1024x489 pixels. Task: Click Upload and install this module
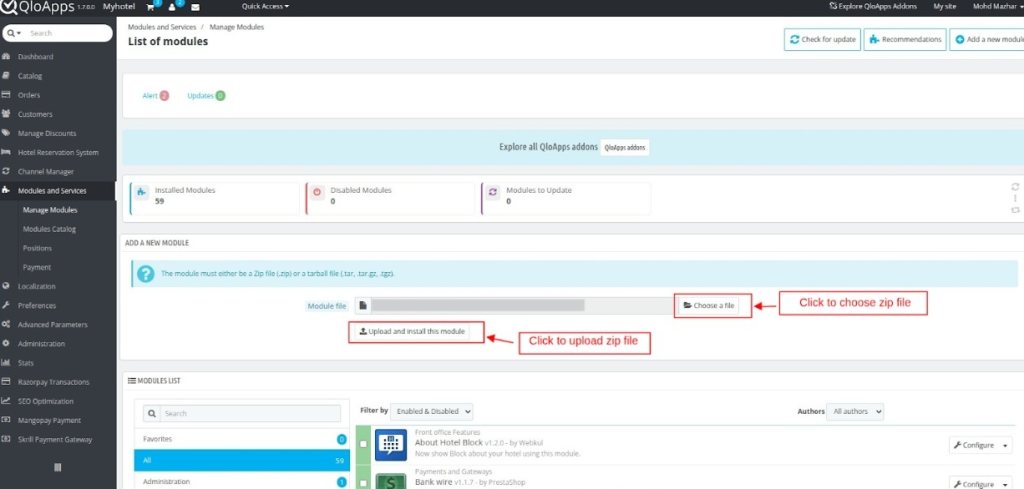tap(416, 331)
